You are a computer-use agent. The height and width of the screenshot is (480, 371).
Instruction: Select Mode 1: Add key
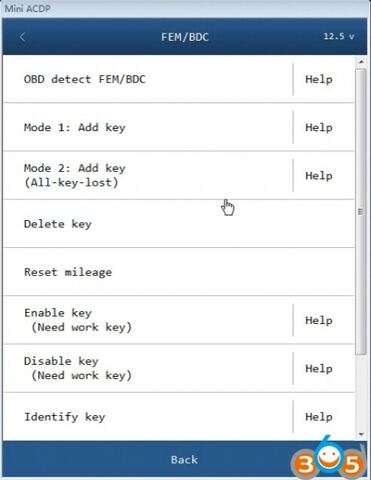tap(148, 127)
